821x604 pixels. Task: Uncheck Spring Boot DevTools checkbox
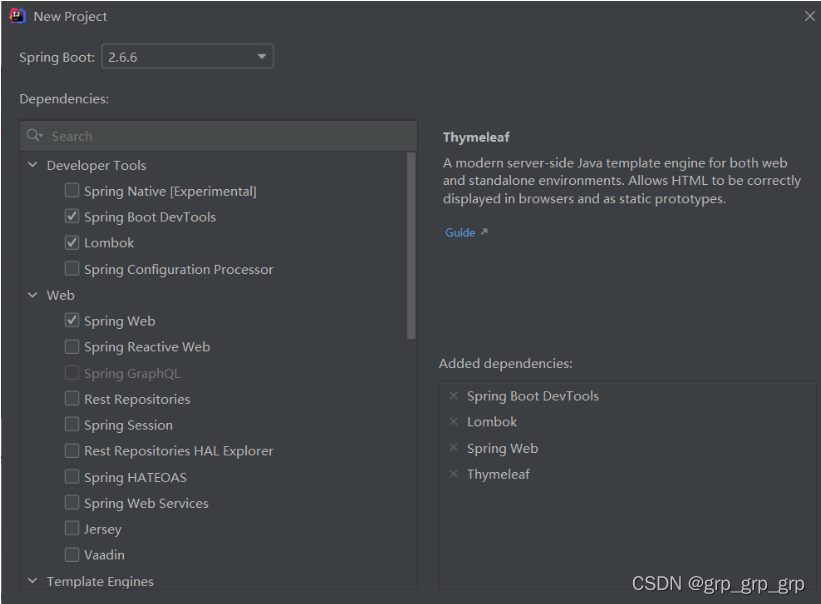coord(72,216)
